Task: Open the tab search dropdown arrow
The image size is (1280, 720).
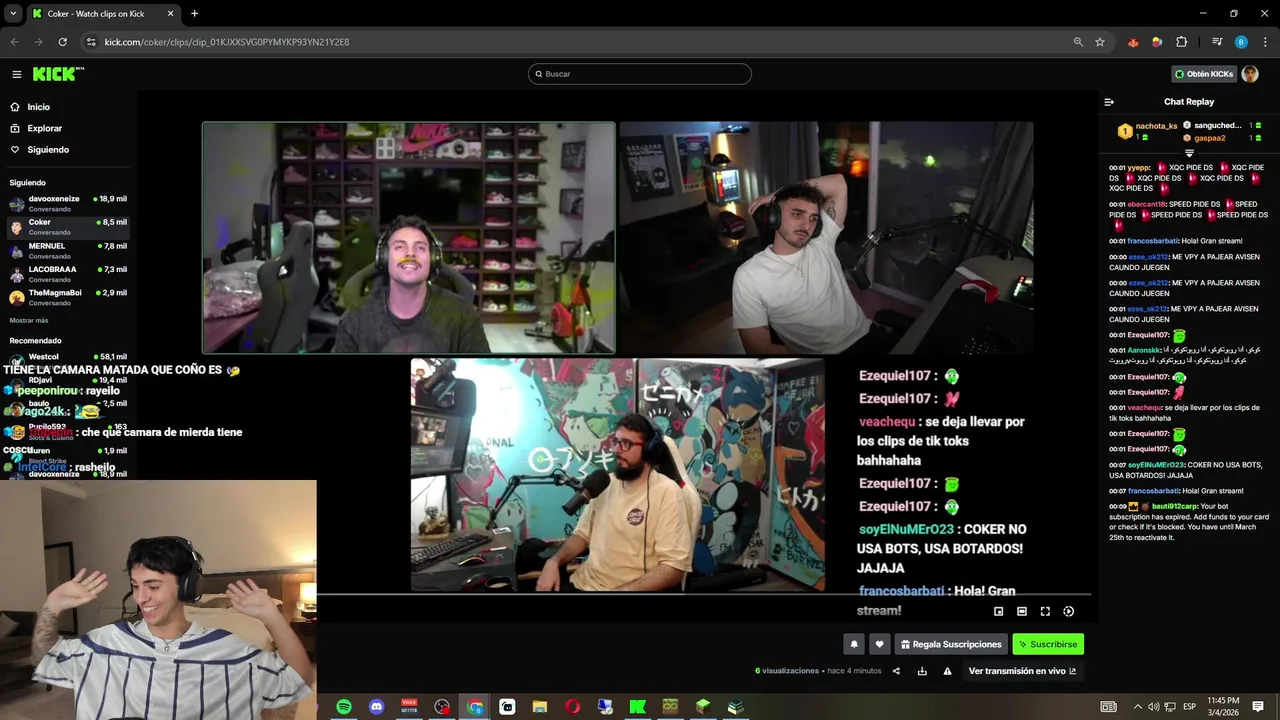Action: (13, 14)
